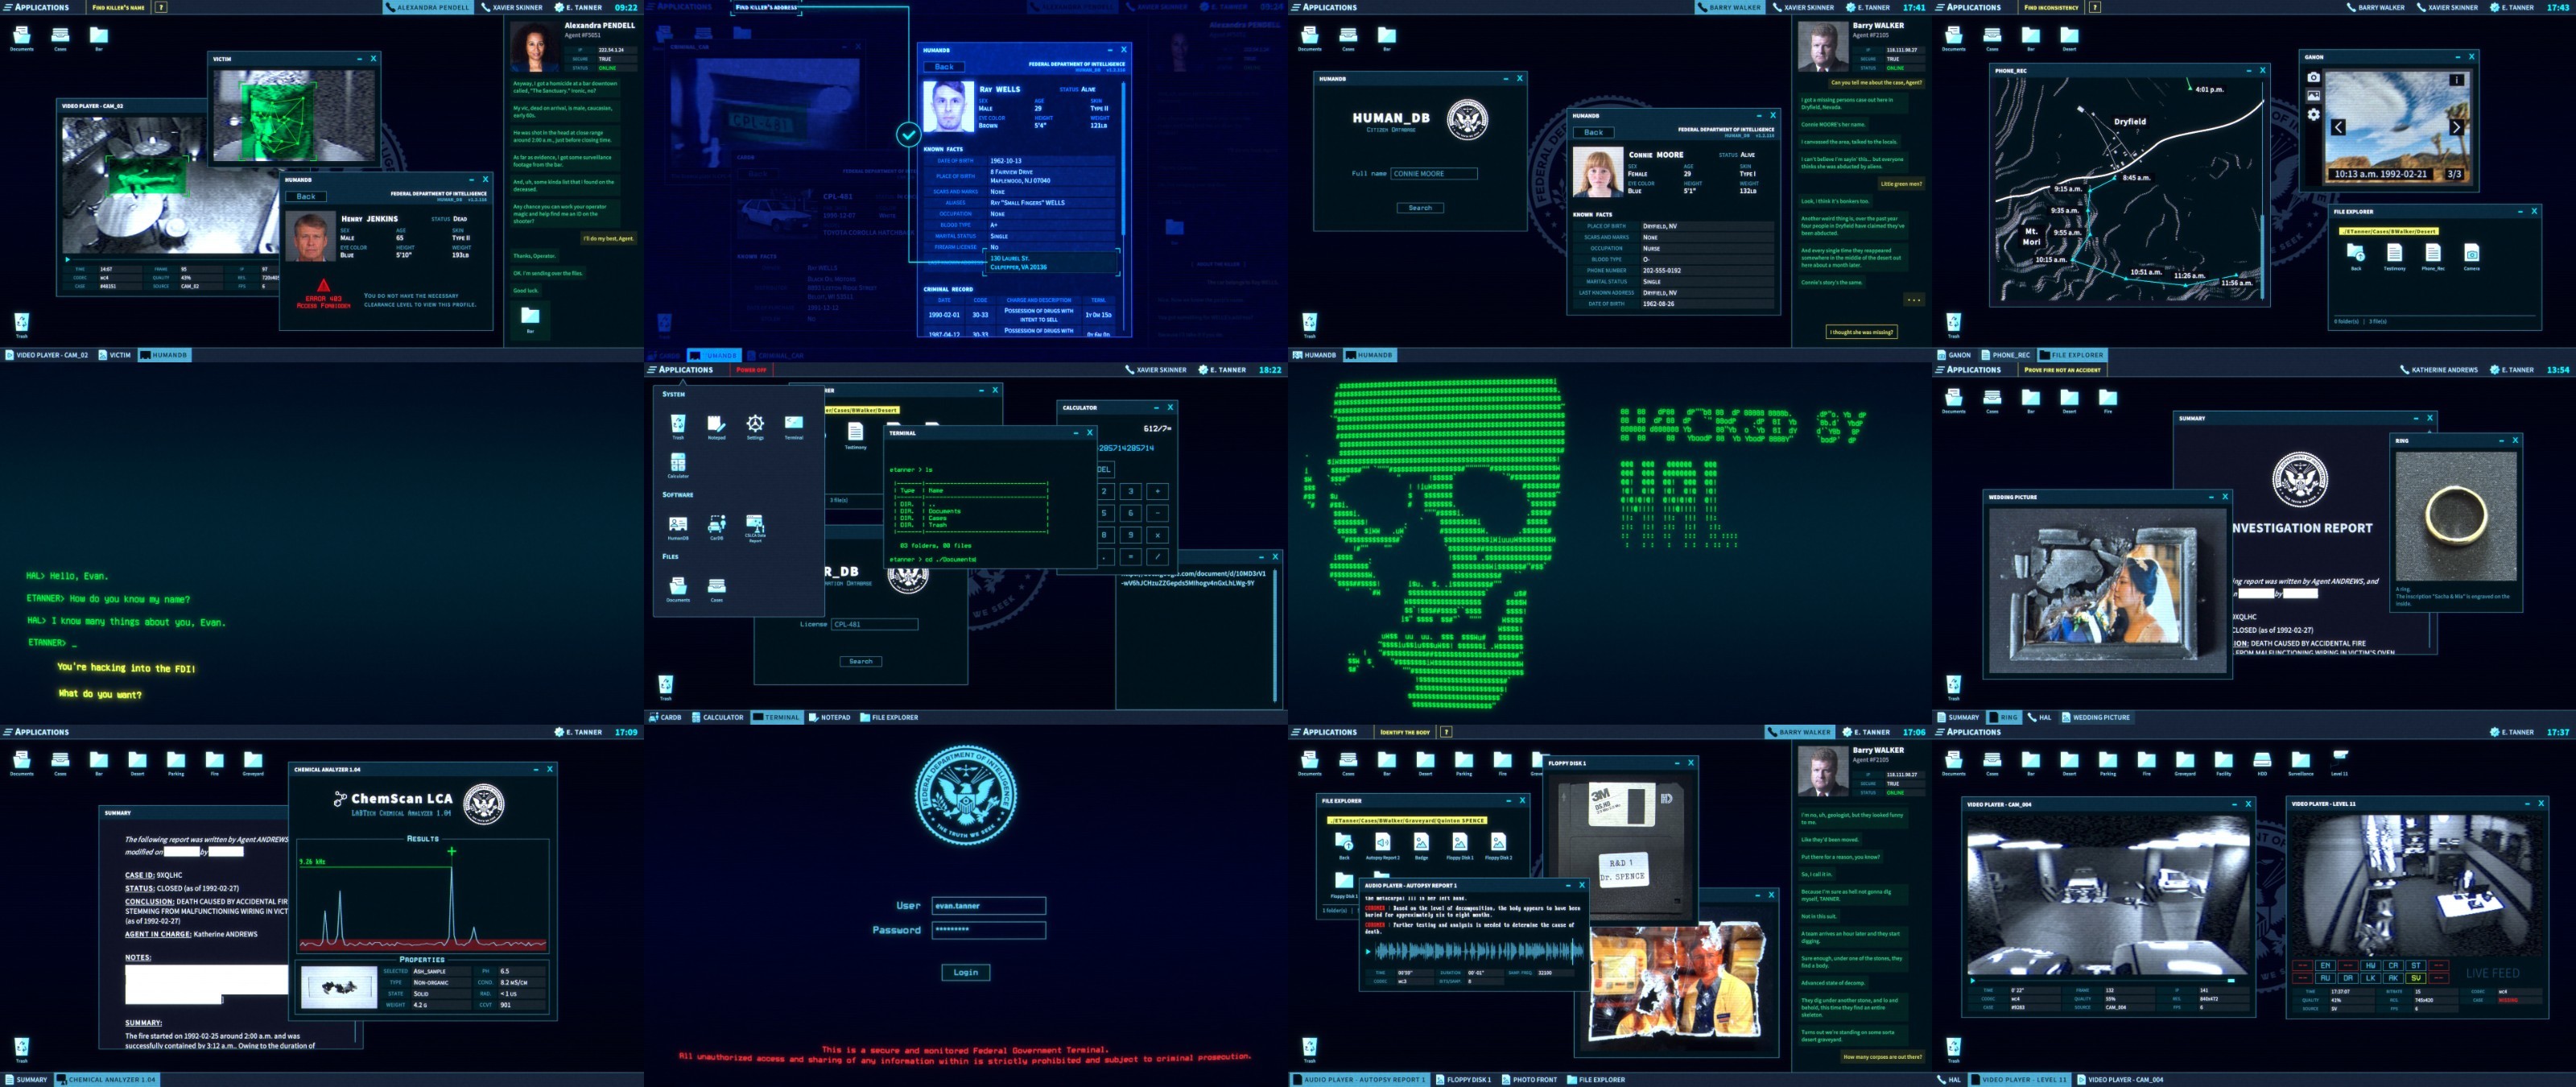Screen dimensions: 2576x1087
Task: Switch to CARDB taskbar tab
Action: pos(665,717)
